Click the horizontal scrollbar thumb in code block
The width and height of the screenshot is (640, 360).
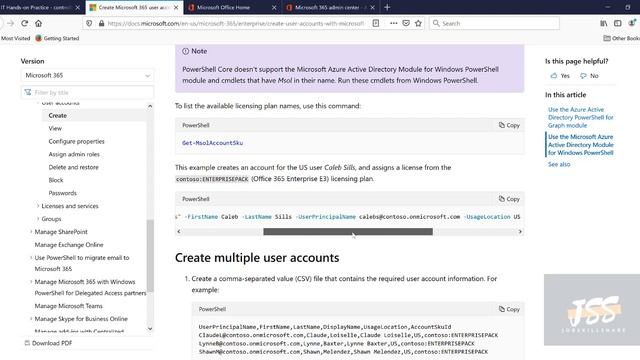point(348,231)
